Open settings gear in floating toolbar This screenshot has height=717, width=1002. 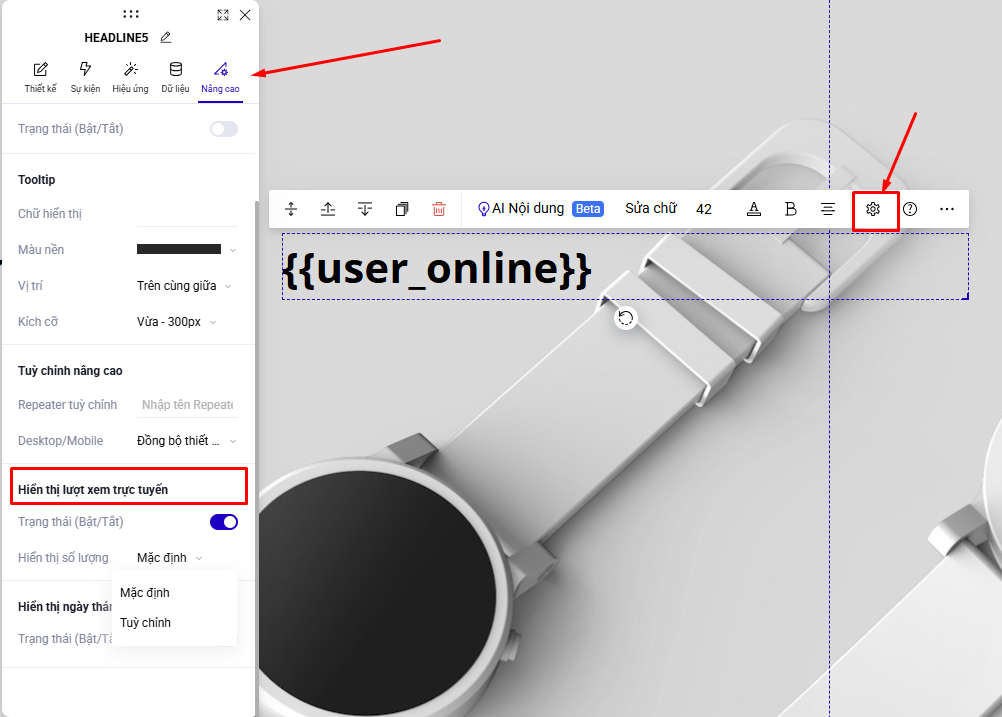[x=873, y=209]
